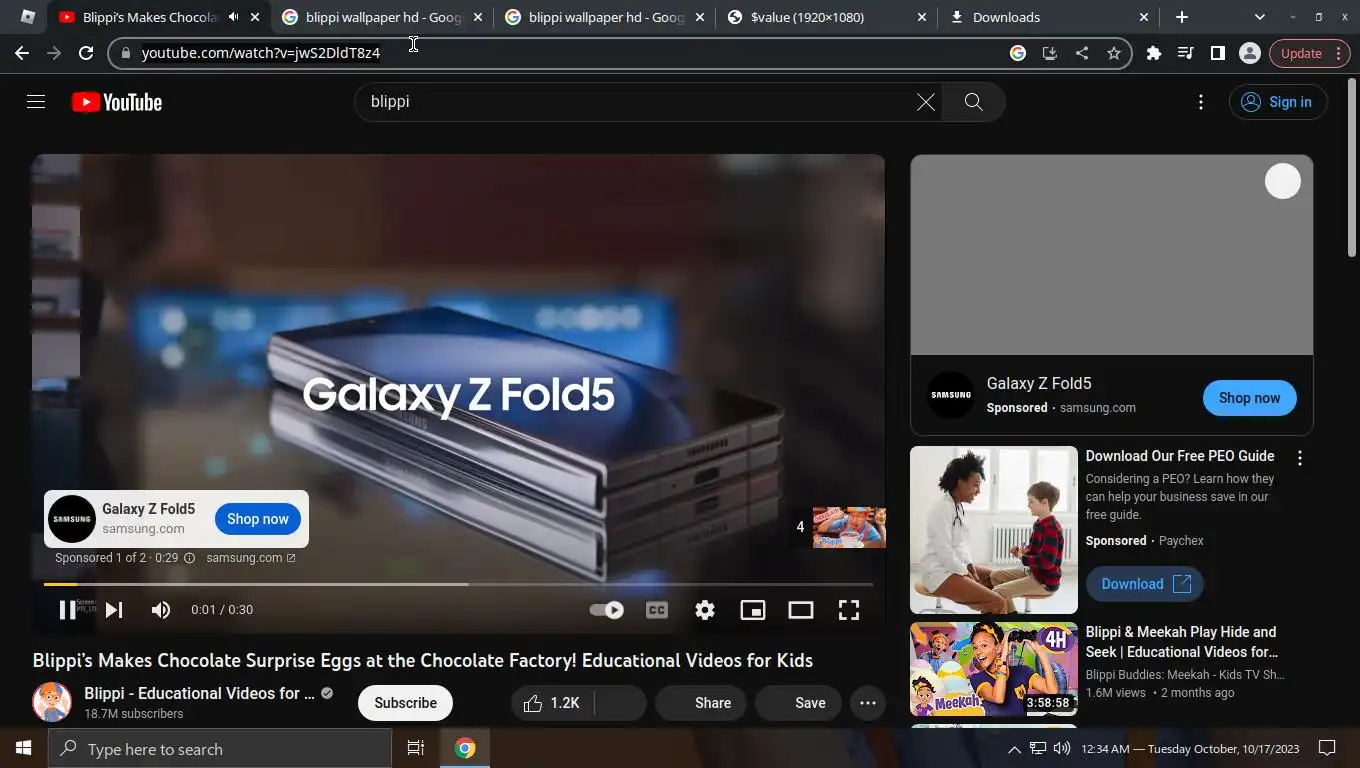
Task: Mute tab audio speaker icon
Action: tap(233, 17)
